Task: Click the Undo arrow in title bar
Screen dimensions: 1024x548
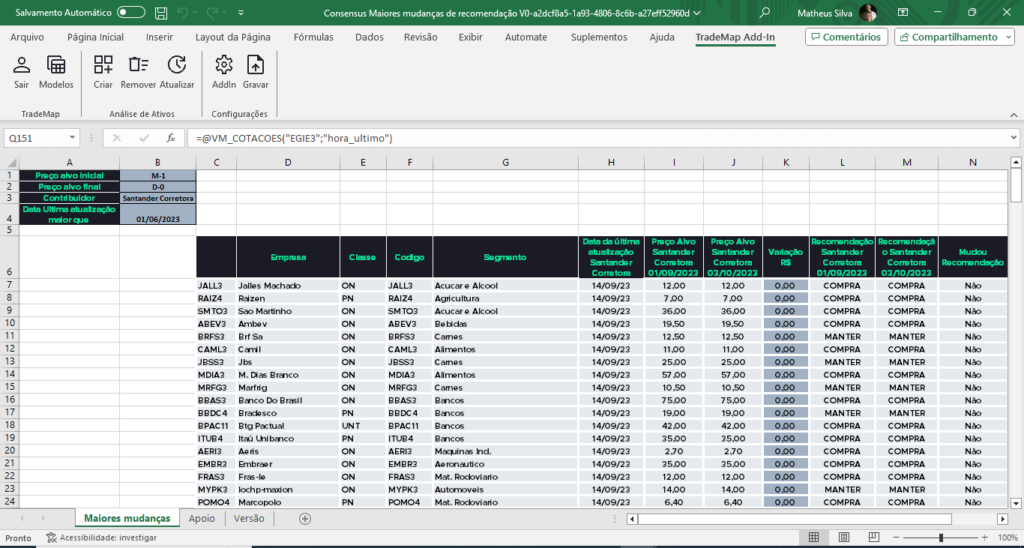Action: coord(184,12)
